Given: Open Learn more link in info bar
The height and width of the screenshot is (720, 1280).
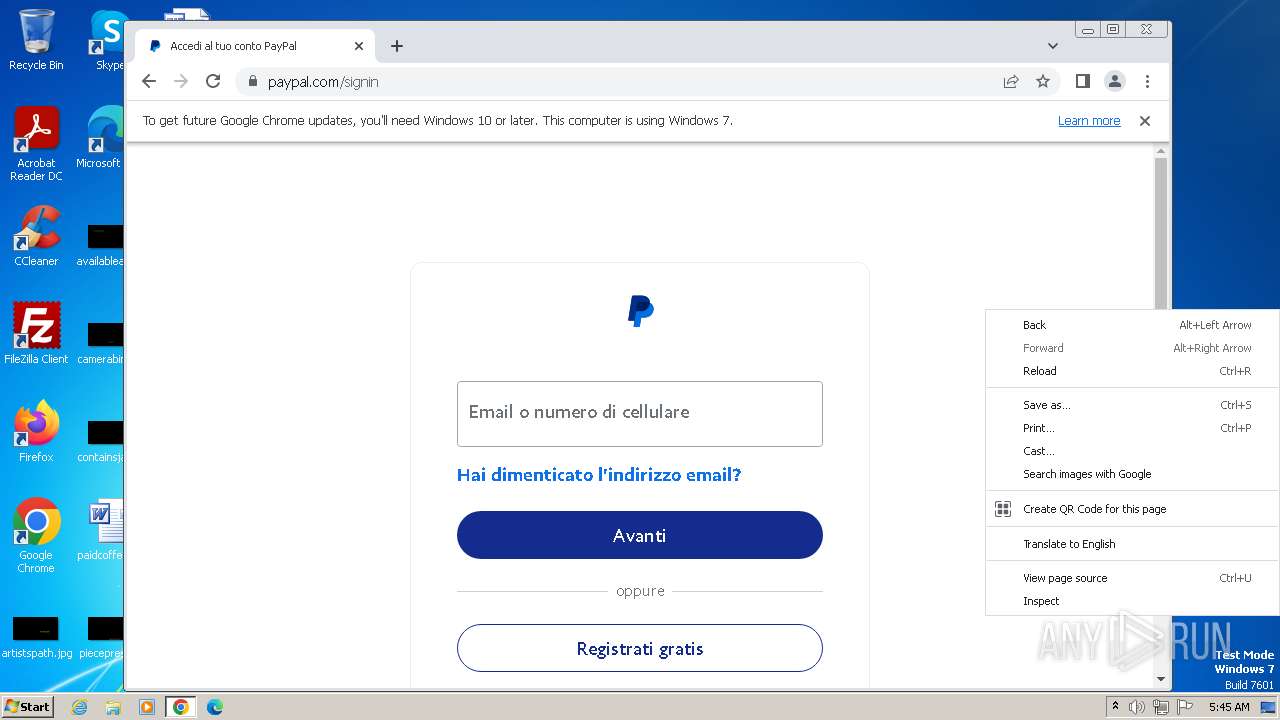Looking at the screenshot, I should tap(1089, 121).
